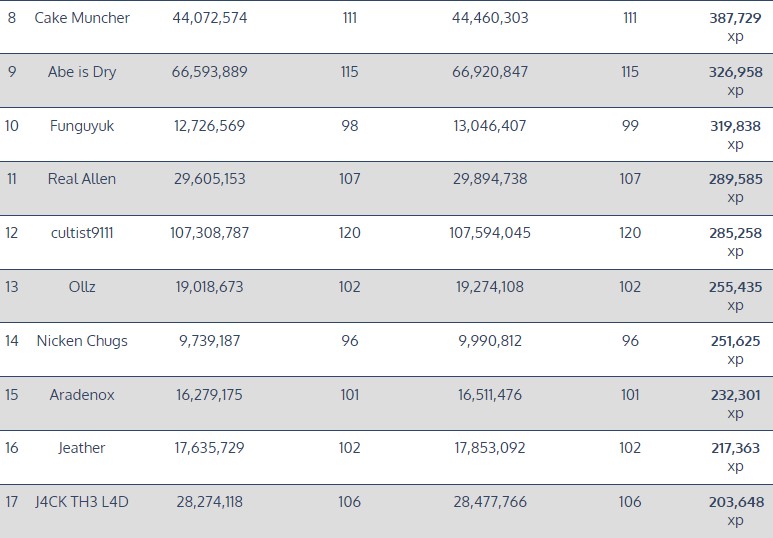This screenshot has height=538, width=773.
Task: Click end XP value 13,046,407
Action: [x=490, y=126]
